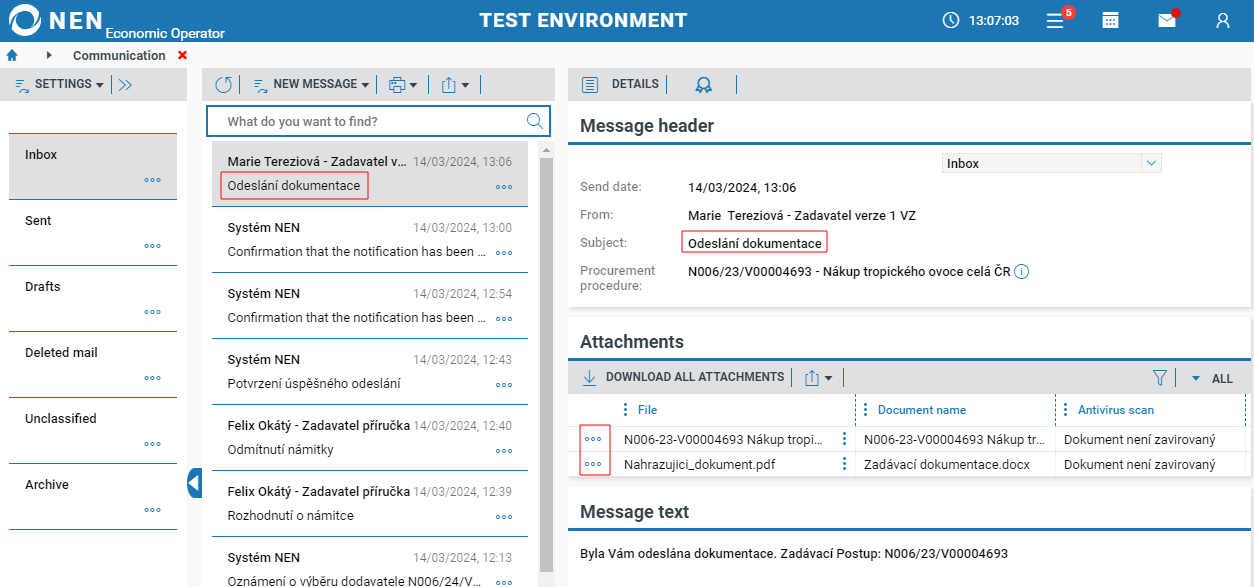
Task: Open the Details button
Action: (x=621, y=85)
